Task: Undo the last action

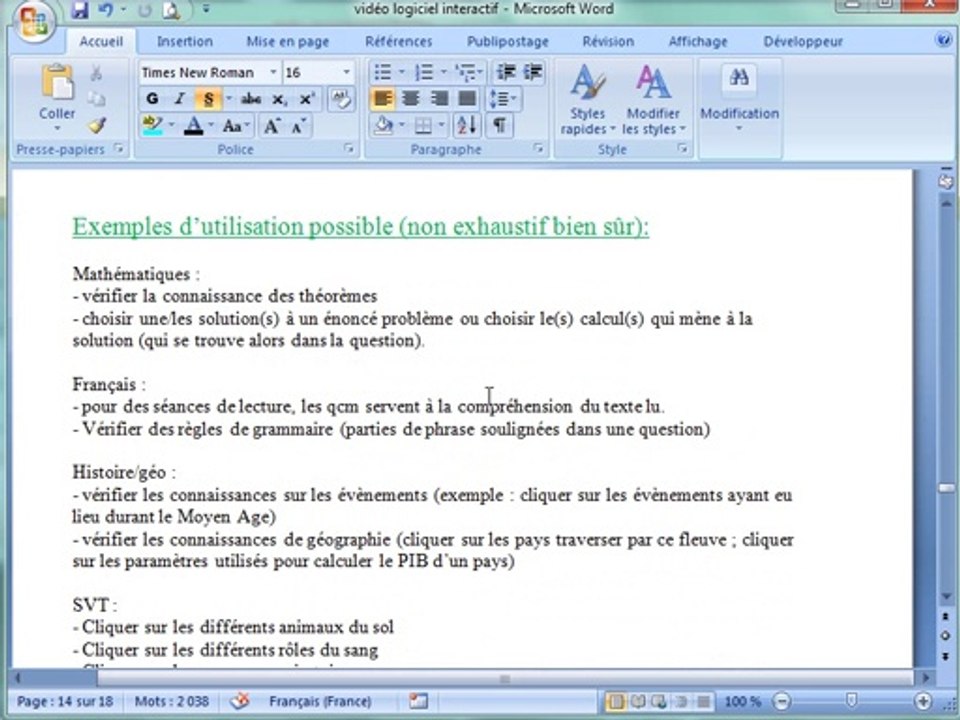Action: (106, 10)
